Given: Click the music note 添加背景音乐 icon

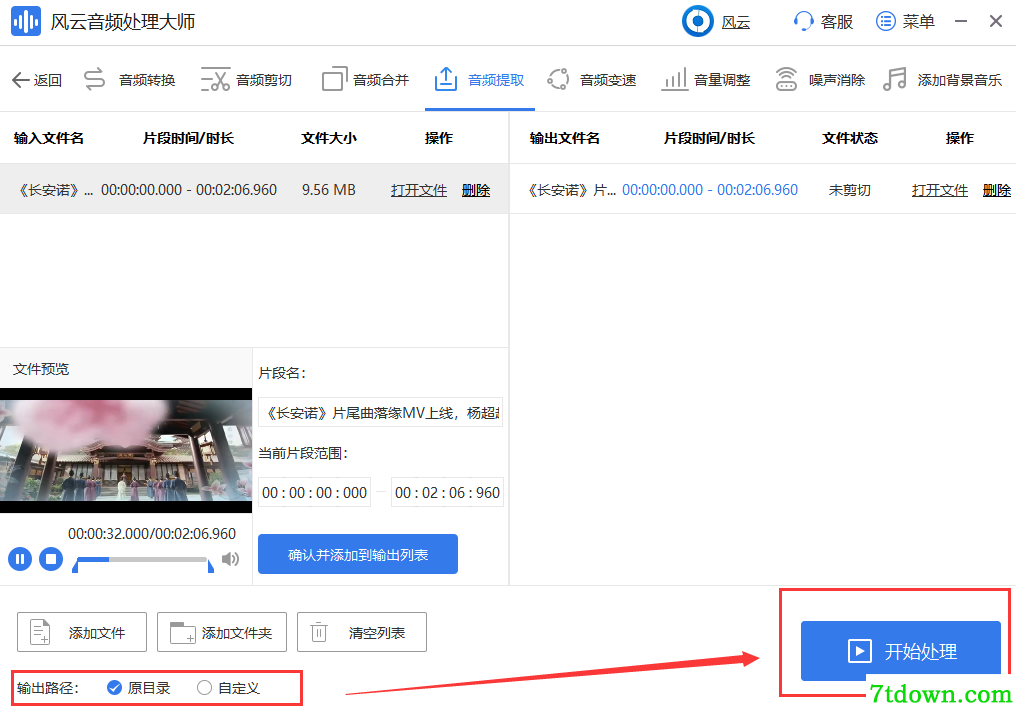Looking at the screenshot, I should pos(895,79).
